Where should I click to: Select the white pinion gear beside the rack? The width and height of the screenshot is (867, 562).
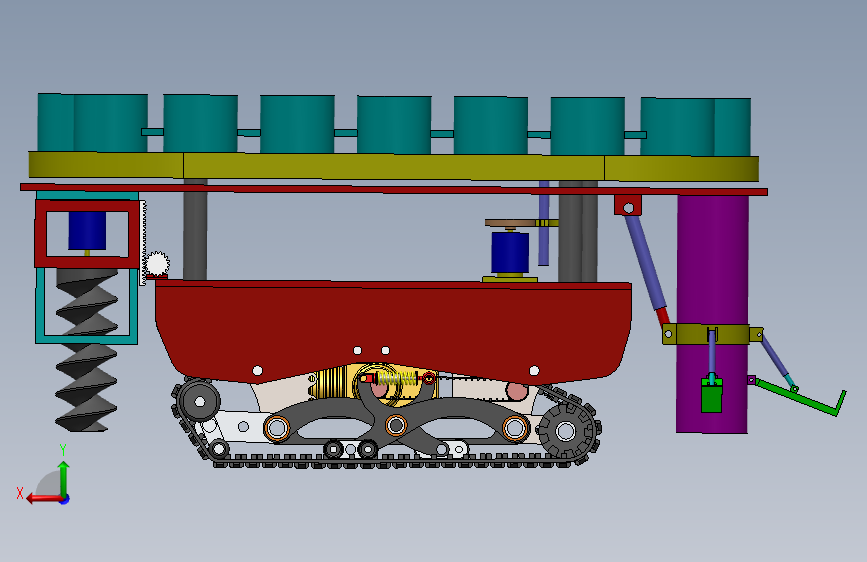157,264
